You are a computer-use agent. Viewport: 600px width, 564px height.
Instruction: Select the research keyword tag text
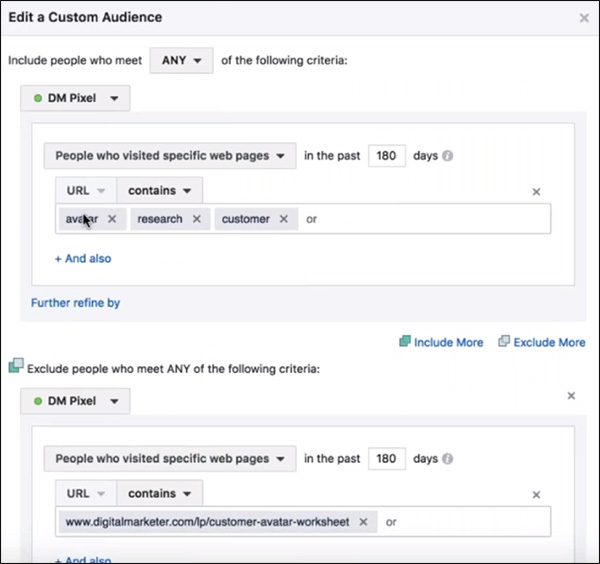pos(160,219)
